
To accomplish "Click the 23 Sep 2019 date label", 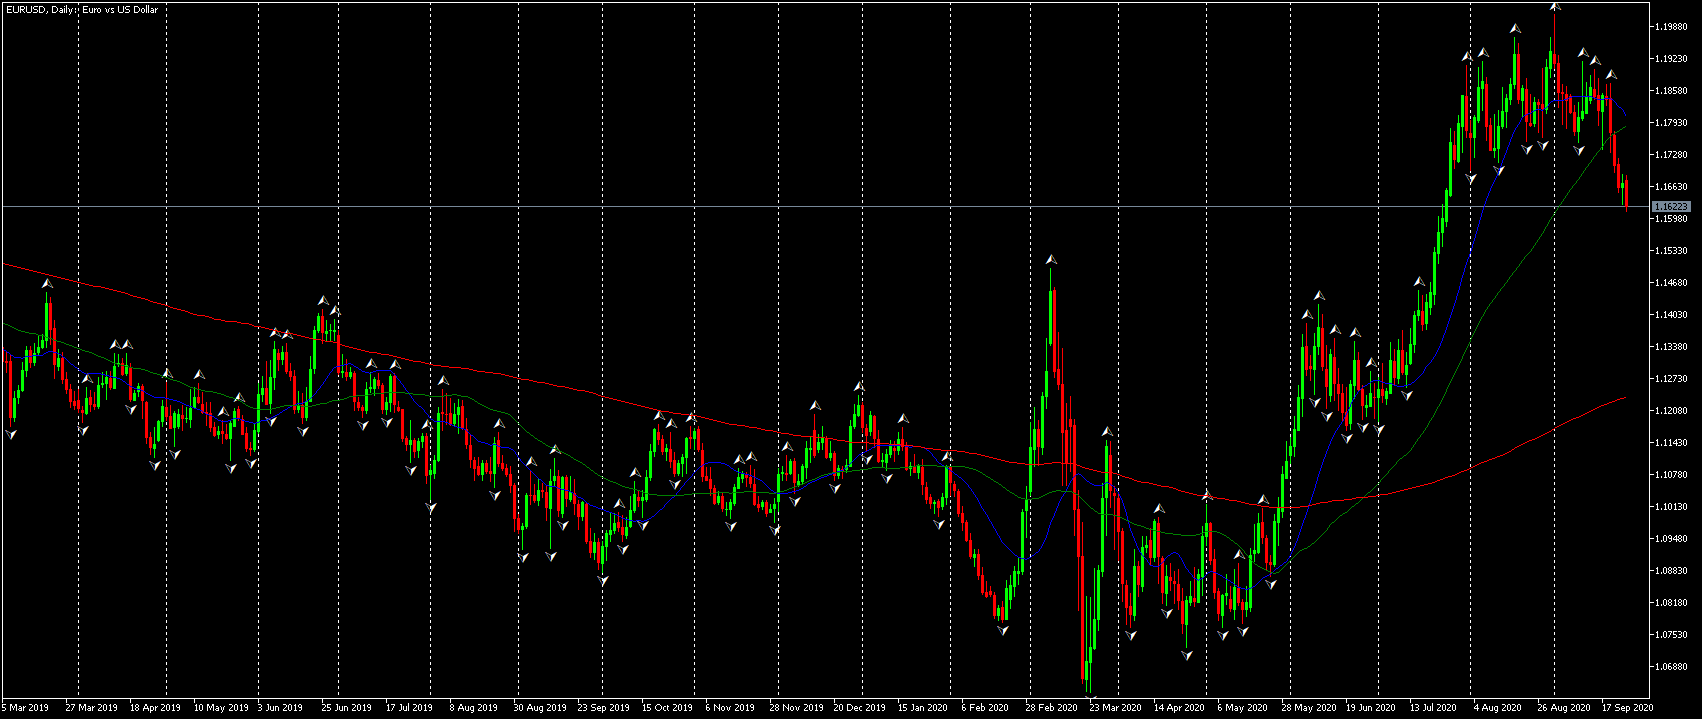I will (x=604, y=708).
